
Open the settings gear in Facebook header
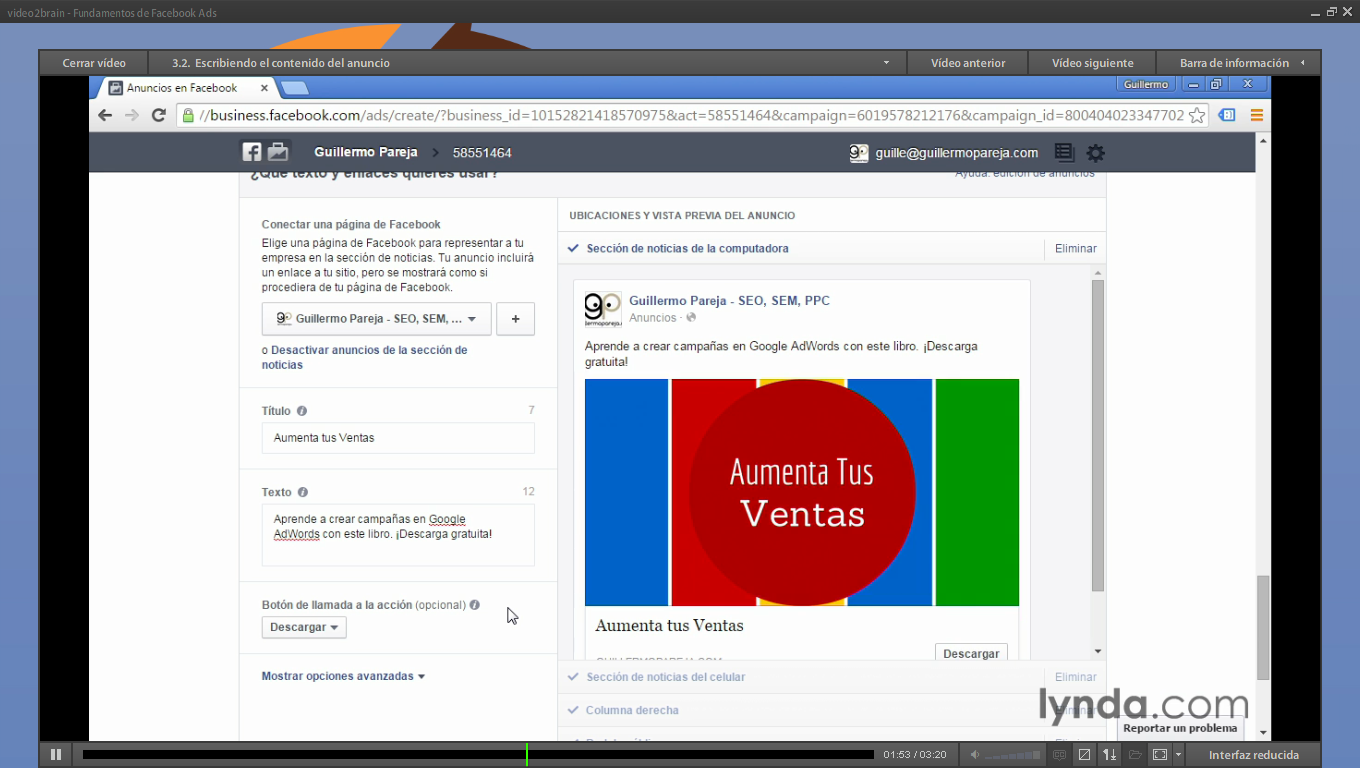point(1096,153)
